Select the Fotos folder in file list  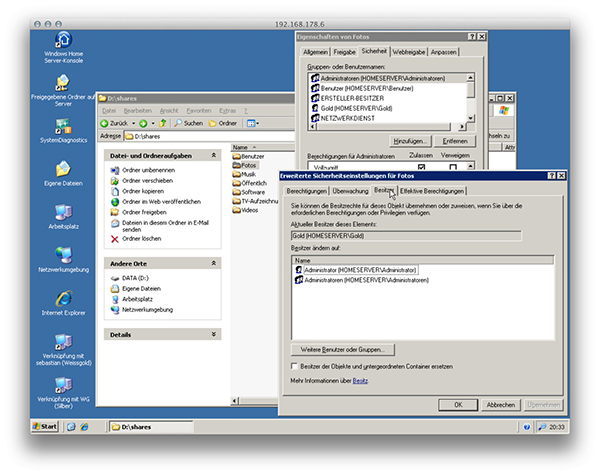point(248,165)
